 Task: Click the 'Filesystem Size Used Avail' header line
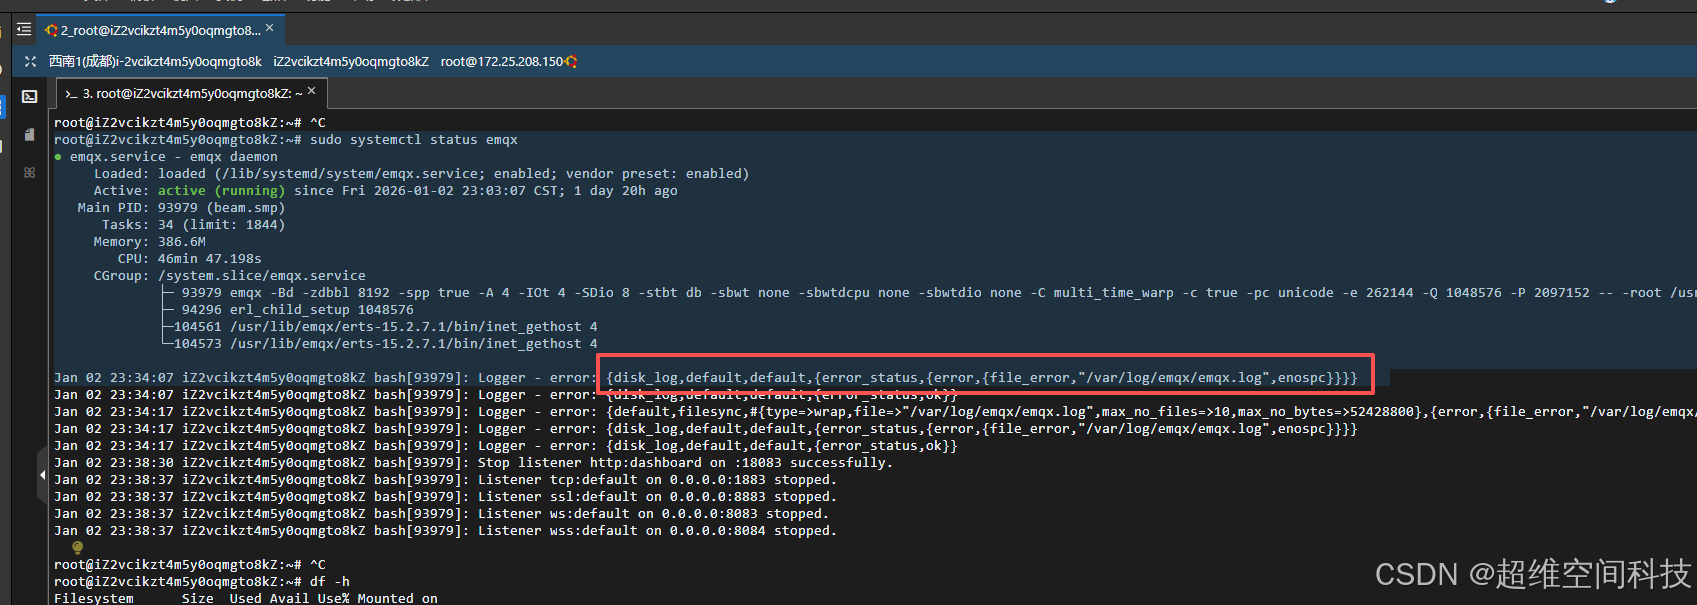[246, 598]
